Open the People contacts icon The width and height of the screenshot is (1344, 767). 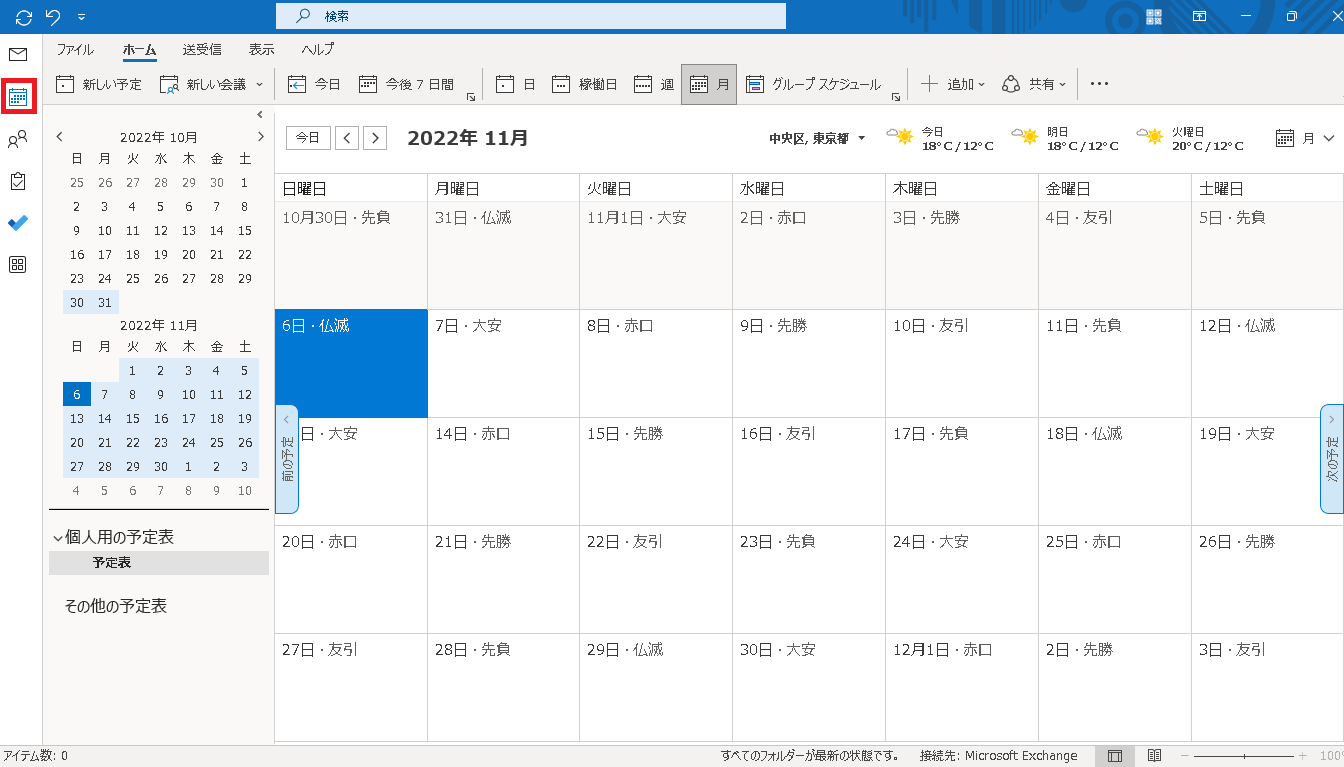[x=18, y=140]
